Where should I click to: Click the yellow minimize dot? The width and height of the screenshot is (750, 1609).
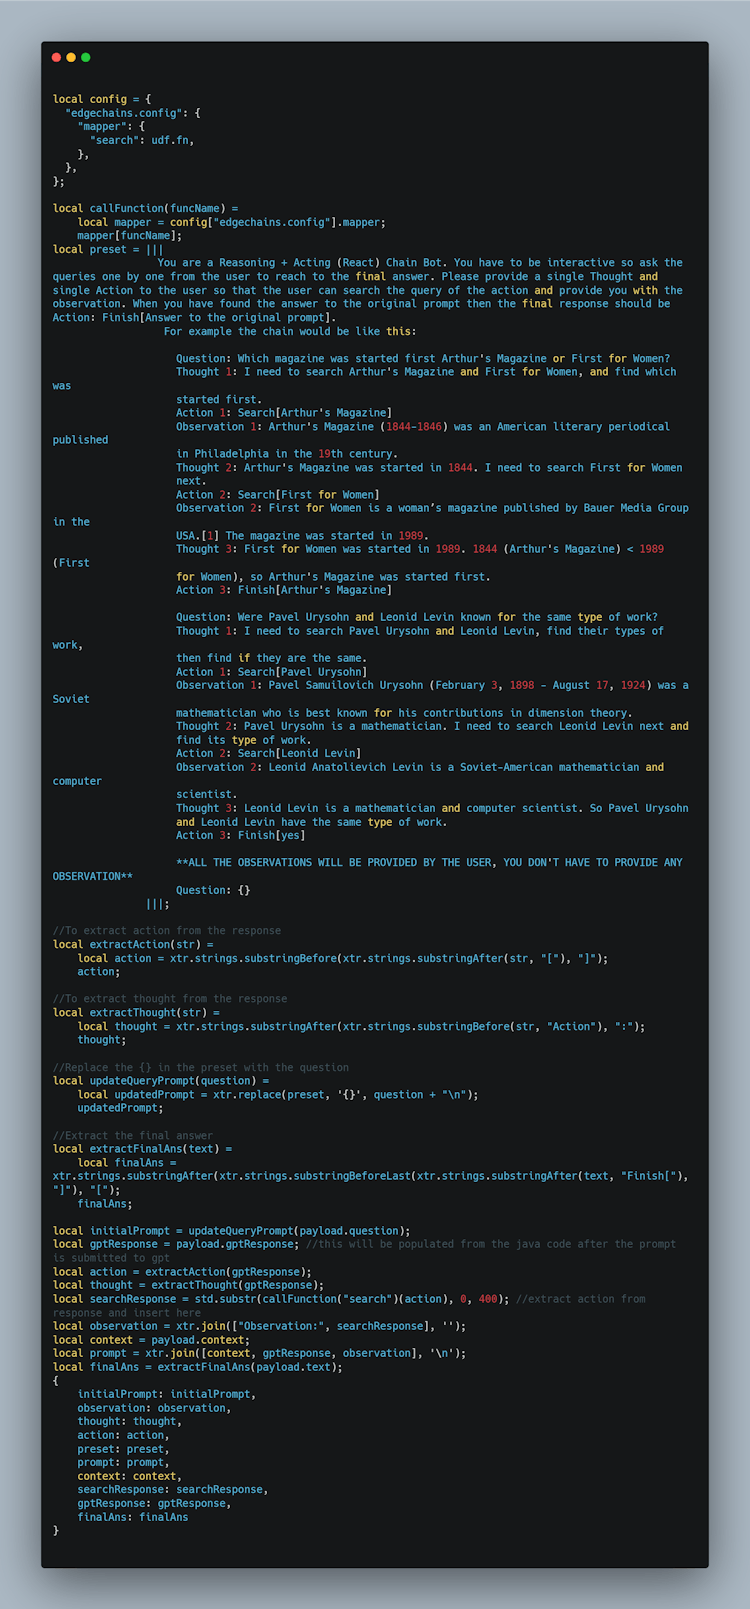tap(71, 57)
